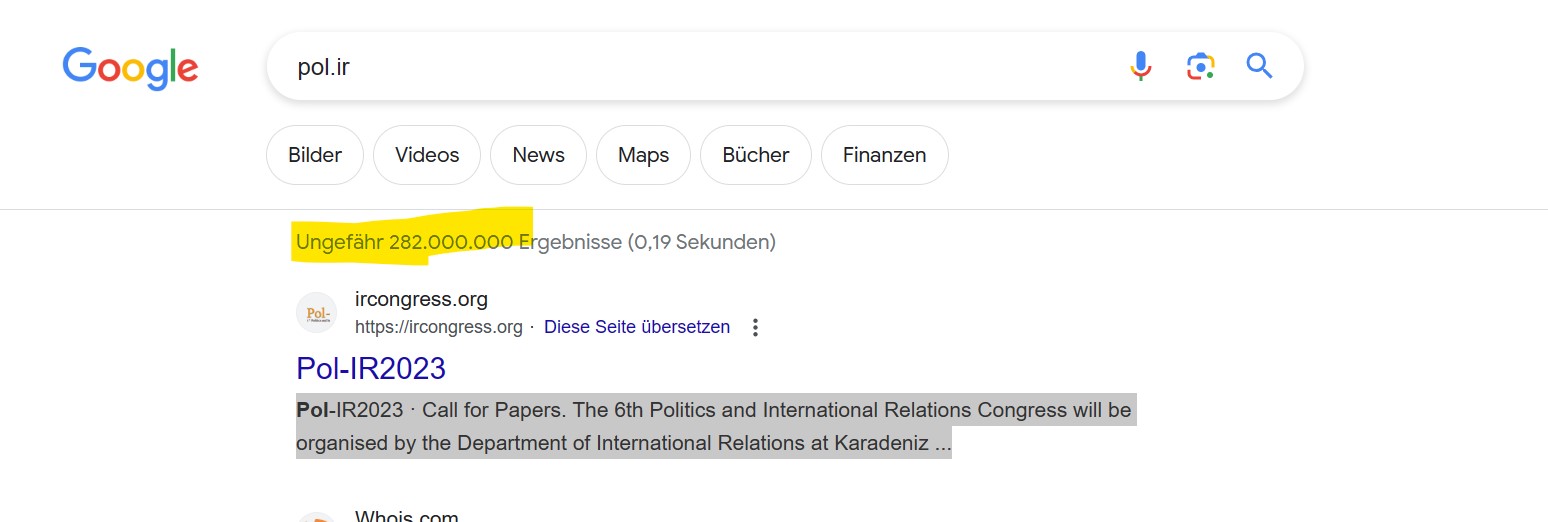Choose the Finanzen filter chip
Screen dimensions: 1548x522
coord(884,155)
